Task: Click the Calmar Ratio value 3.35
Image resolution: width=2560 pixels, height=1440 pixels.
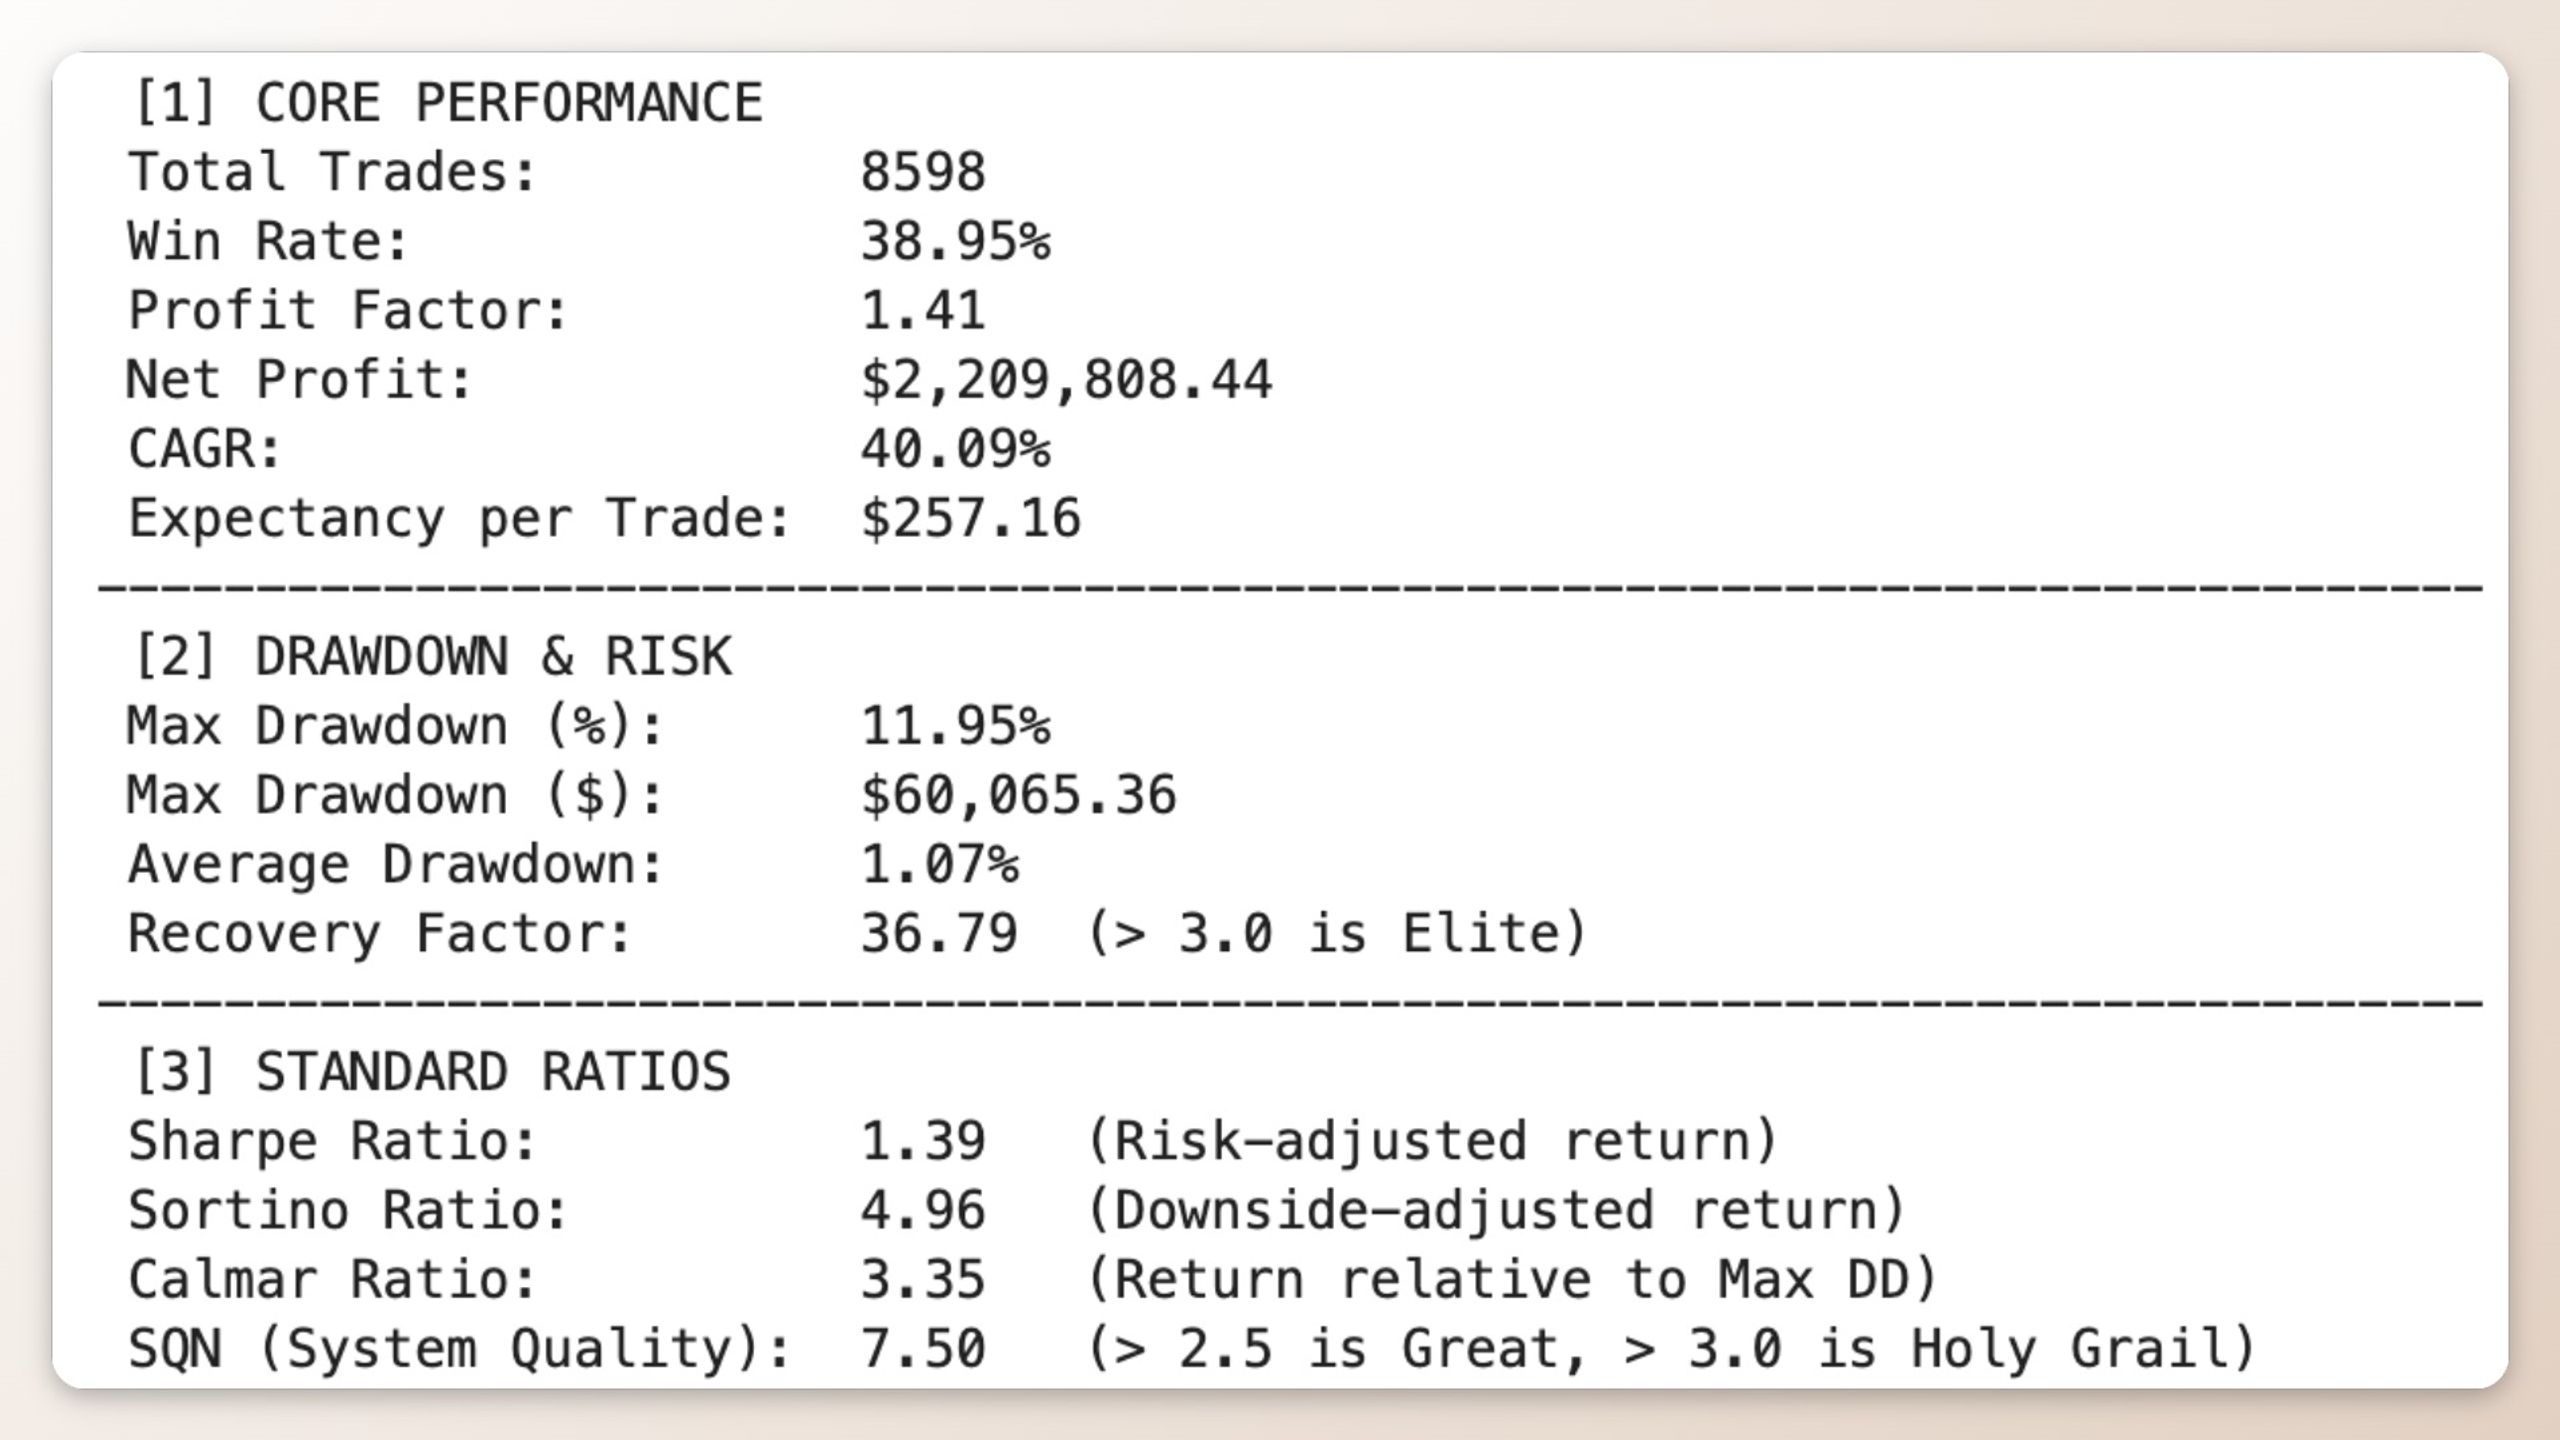Action: click(x=923, y=1279)
